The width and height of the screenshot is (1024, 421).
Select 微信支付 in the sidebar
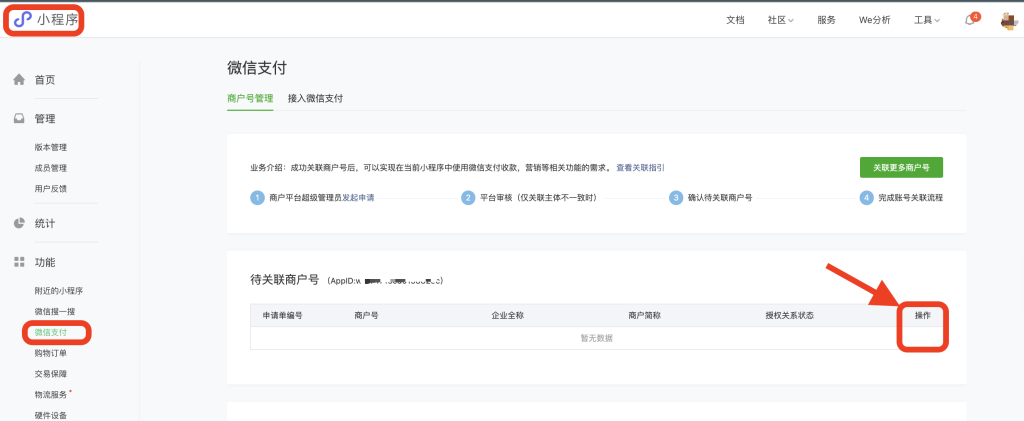(51, 332)
